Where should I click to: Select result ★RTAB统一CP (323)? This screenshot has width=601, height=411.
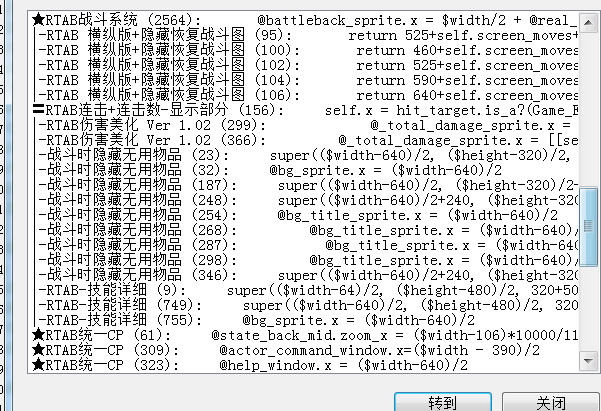304,365
